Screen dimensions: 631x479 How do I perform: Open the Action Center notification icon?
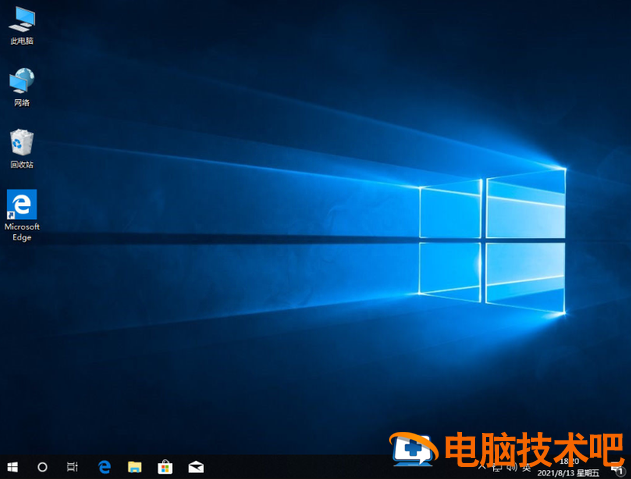point(618,469)
